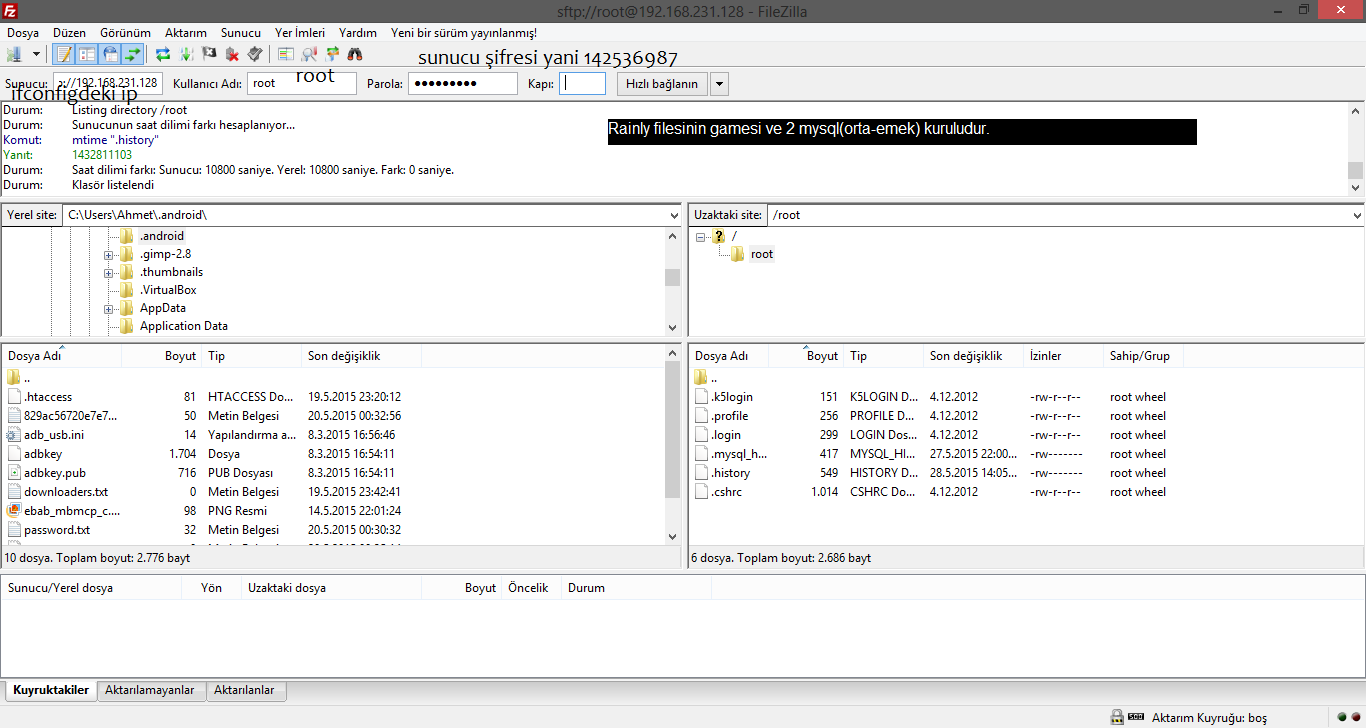Open the directory listing filters
The image size is (1366, 728).
(286, 54)
